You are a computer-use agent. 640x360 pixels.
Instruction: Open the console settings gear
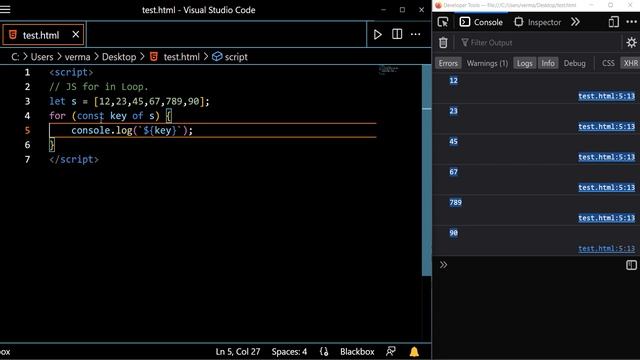point(631,42)
